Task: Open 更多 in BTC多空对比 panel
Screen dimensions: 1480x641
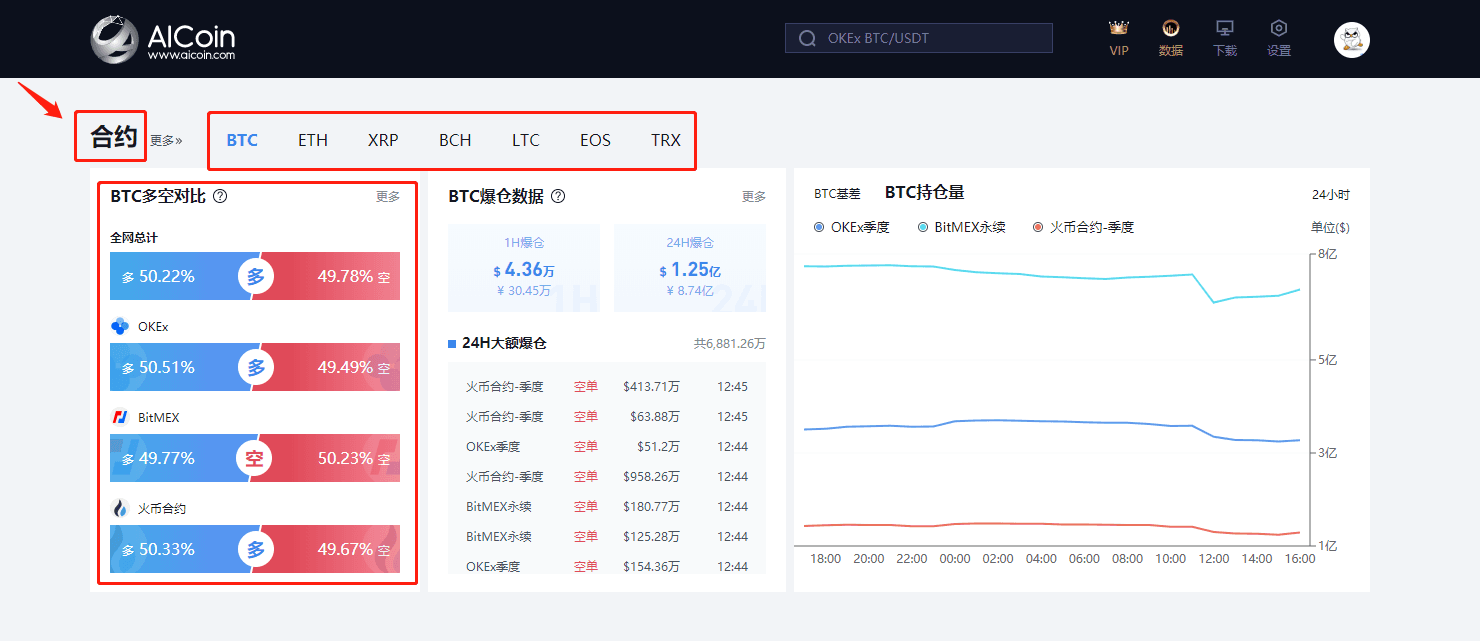Action: point(388,197)
